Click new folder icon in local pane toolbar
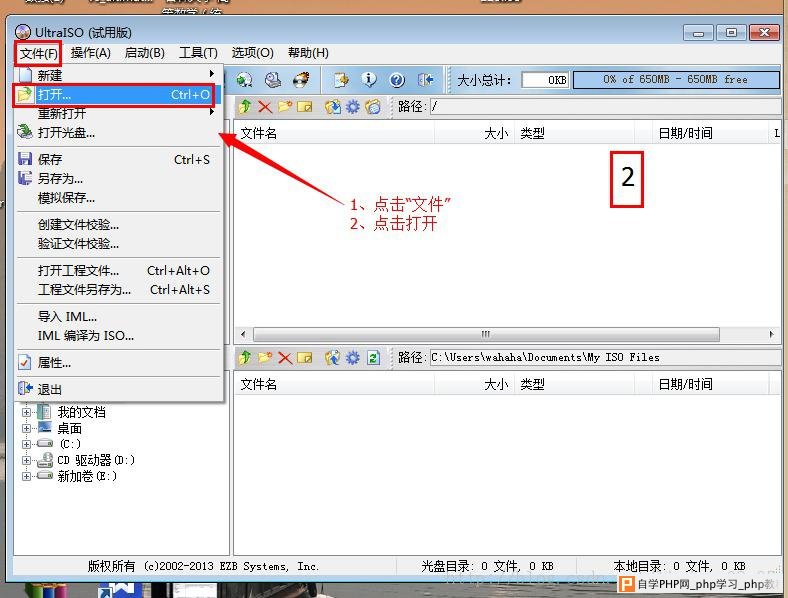 coord(265,358)
